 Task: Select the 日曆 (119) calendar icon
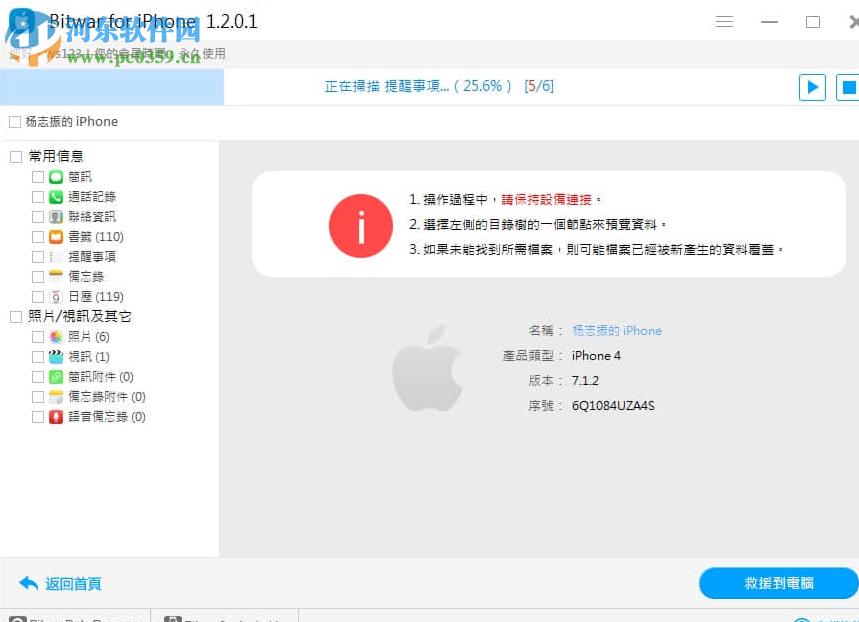coord(55,296)
